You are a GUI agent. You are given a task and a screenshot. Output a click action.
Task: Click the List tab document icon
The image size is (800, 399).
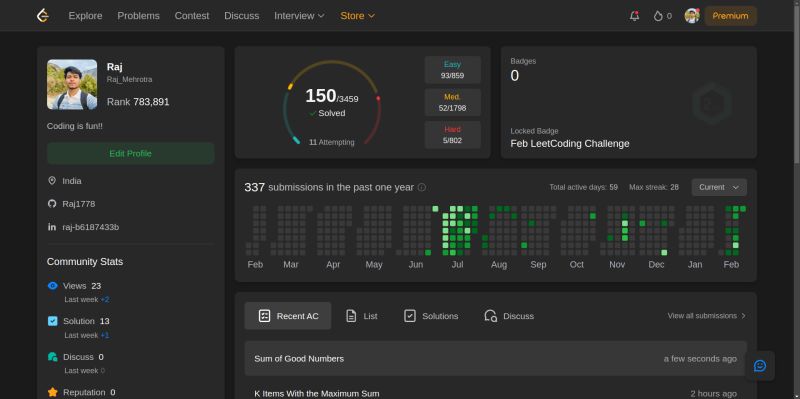coord(351,316)
